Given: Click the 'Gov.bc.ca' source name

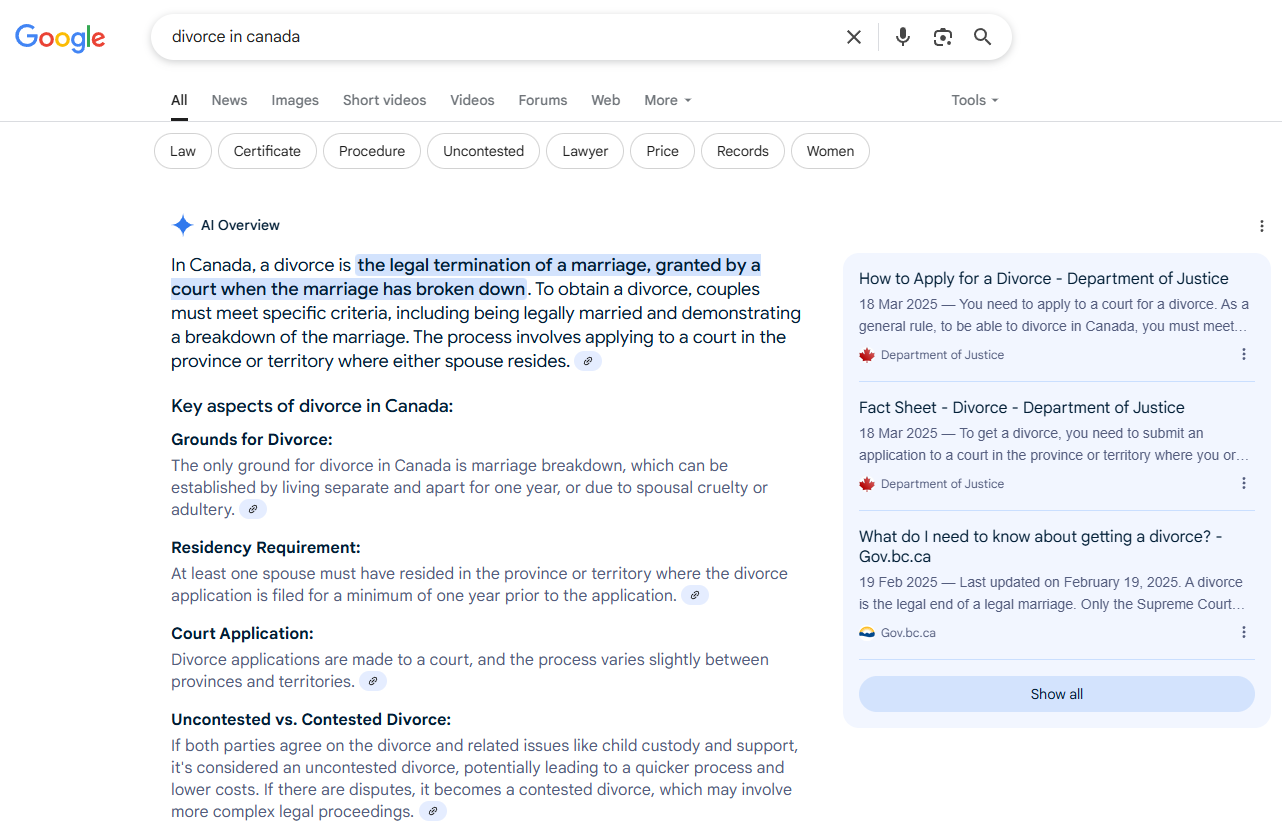Looking at the screenshot, I should pyautogui.click(x=908, y=633).
